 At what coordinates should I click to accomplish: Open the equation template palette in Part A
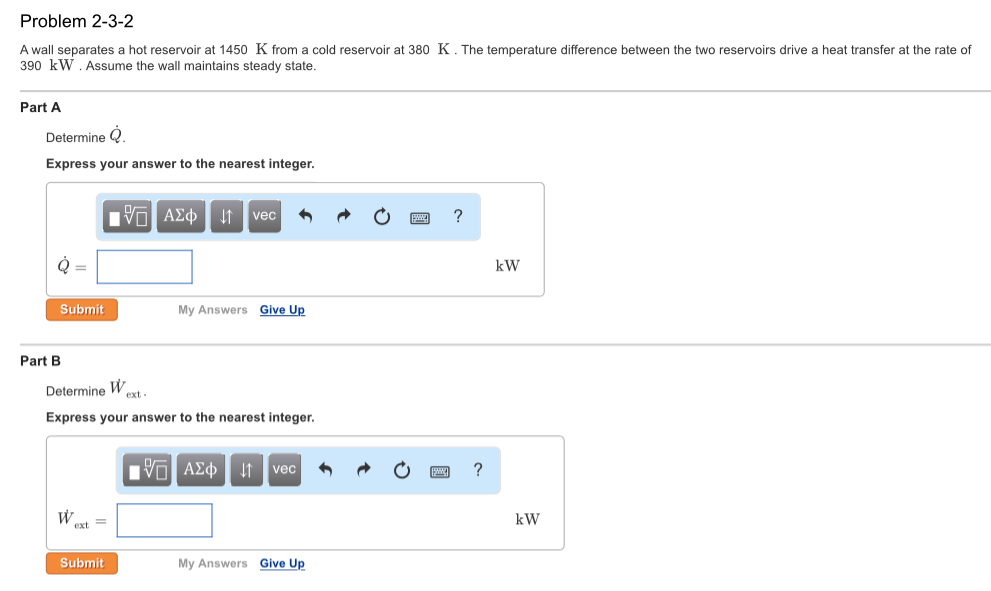[x=127, y=216]
